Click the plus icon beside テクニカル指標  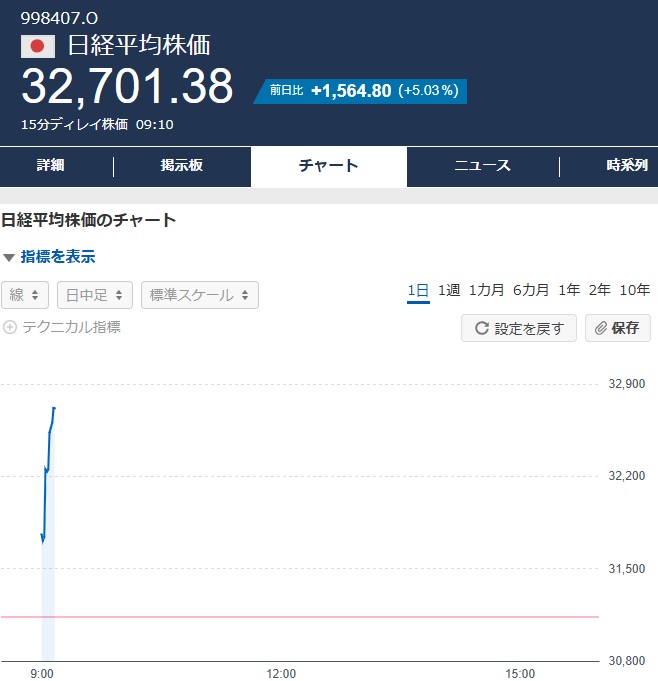click(10, 327)
